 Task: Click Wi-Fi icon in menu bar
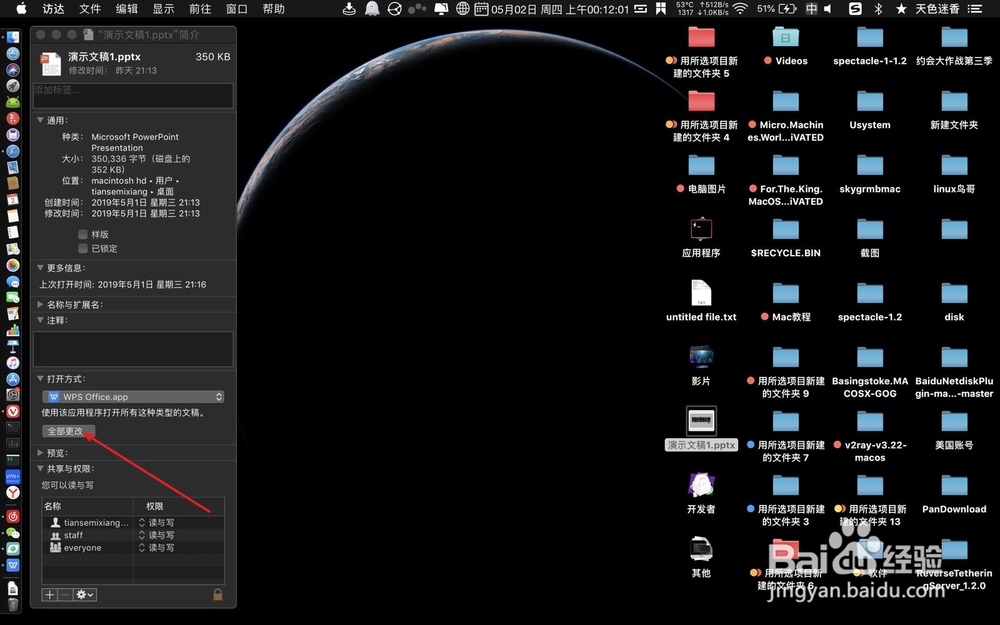point(740,9)
